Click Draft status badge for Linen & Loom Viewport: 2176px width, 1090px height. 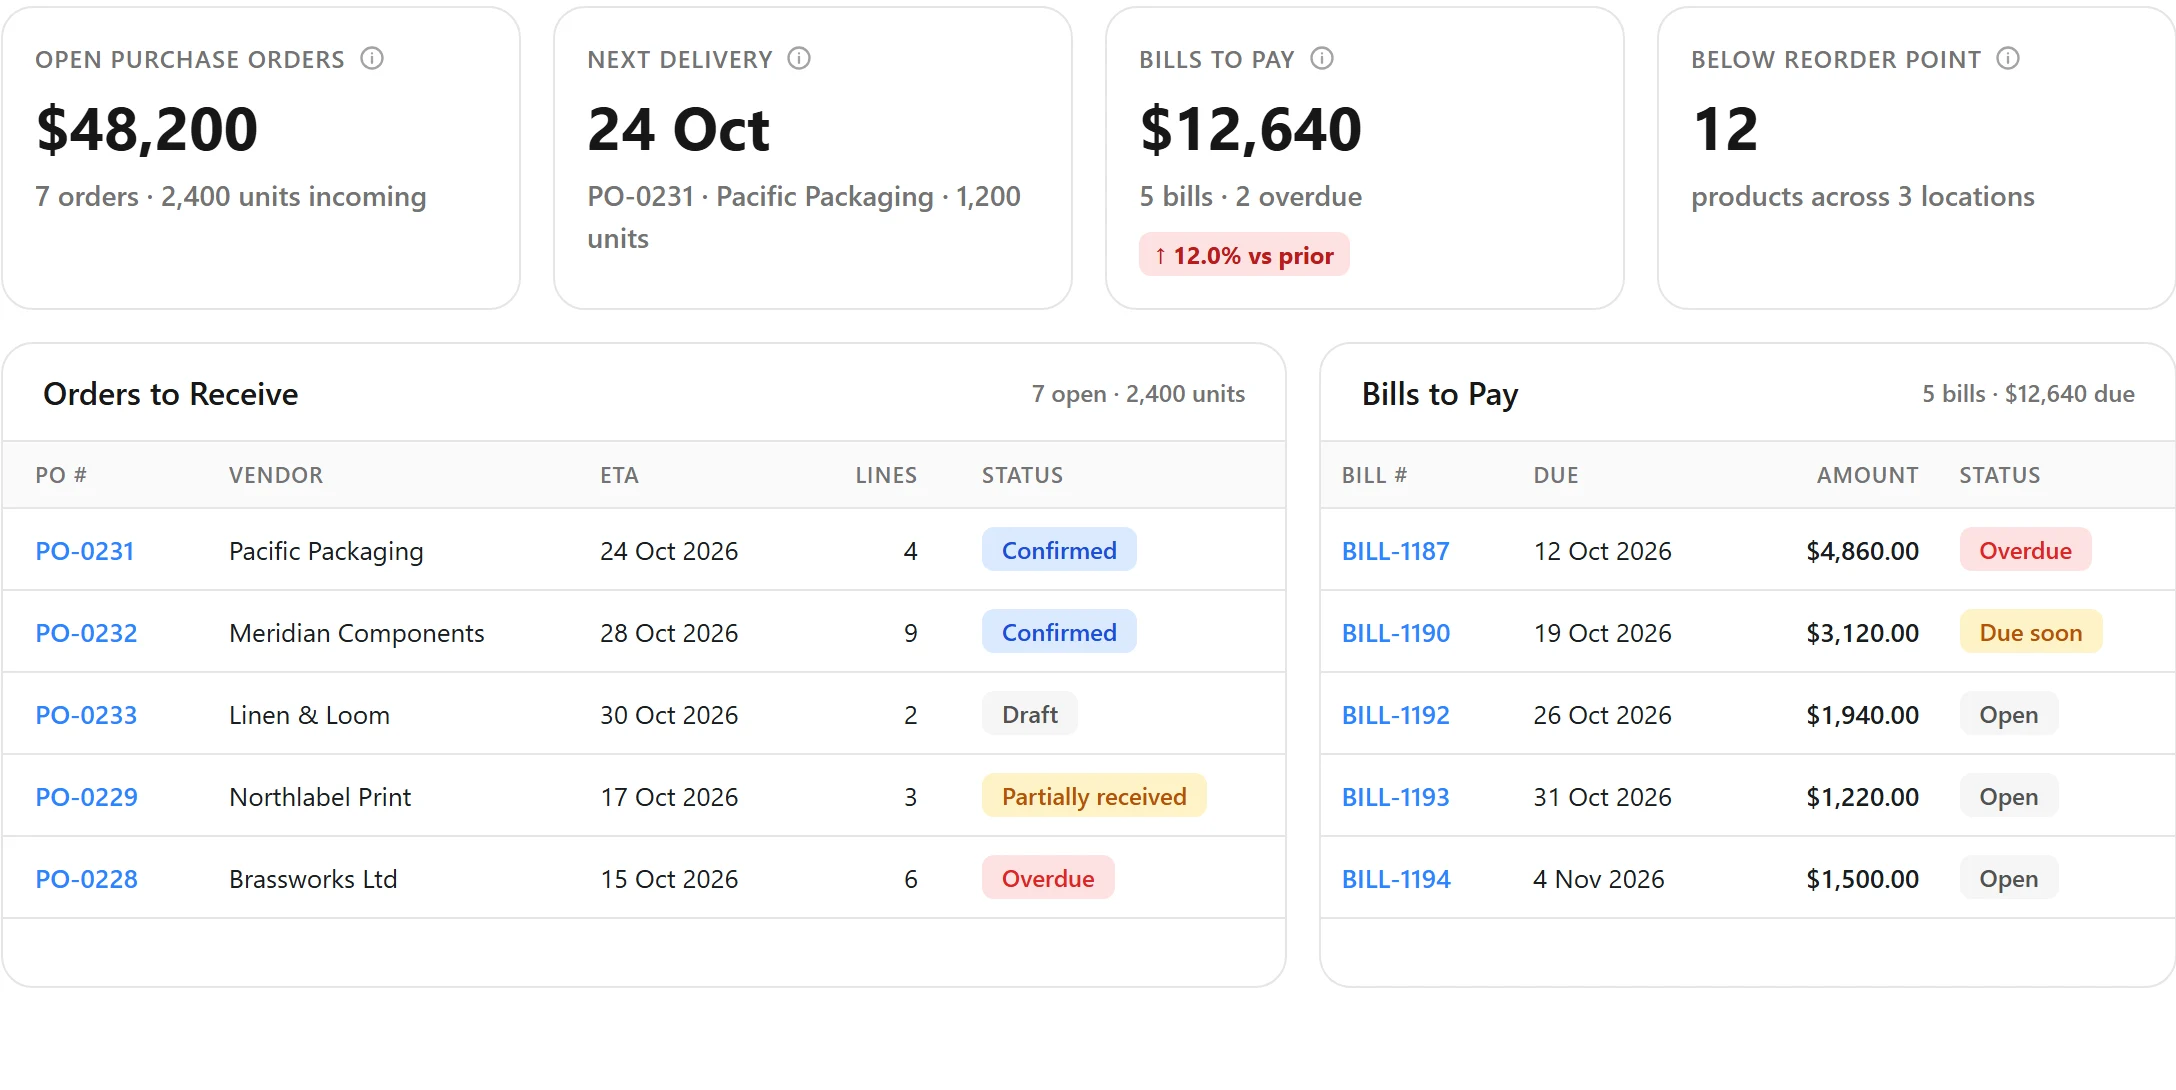[x=1030, y=714]
